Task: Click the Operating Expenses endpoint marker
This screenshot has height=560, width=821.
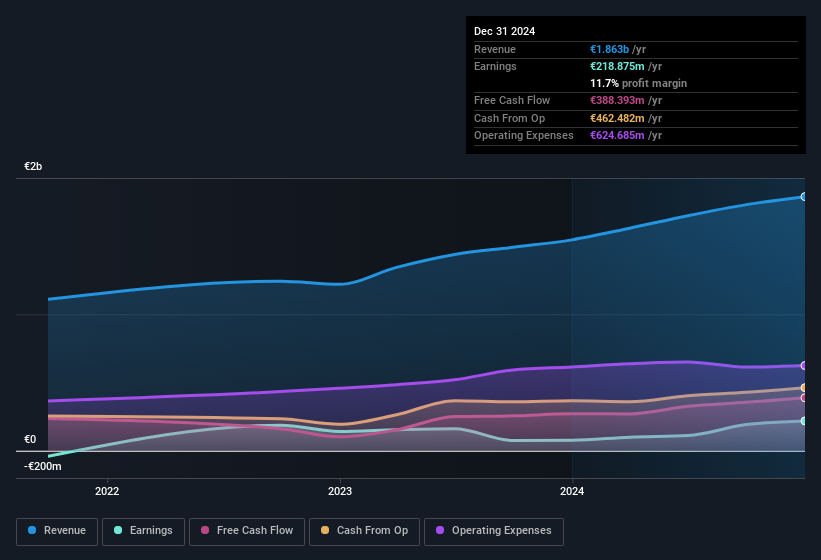Action: click(x=804, y=365)
